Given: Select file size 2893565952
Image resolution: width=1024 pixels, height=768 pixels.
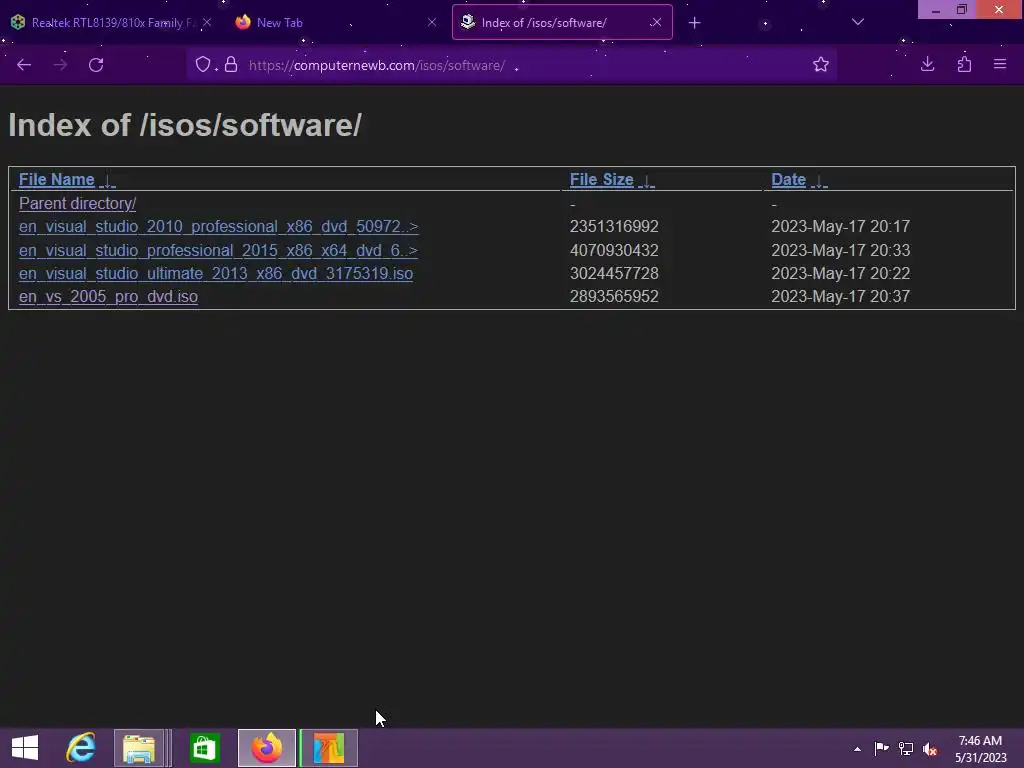Looking at the screenshot, I should (x=614, y=296).
